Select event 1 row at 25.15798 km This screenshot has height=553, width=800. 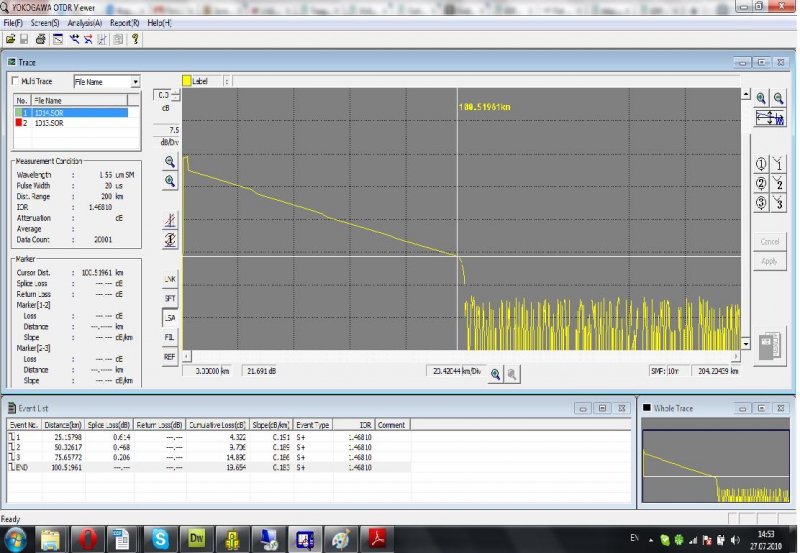coord(209,437)
